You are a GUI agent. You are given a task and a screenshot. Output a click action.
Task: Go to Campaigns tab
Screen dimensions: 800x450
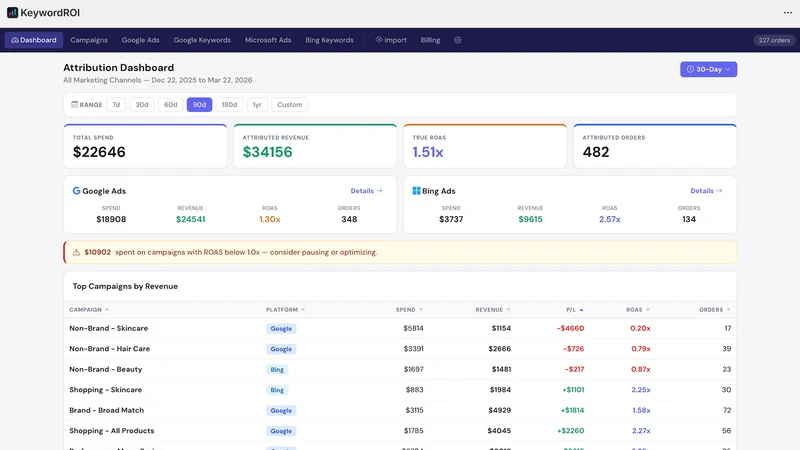pyautogui.click(x=89, y=40)
